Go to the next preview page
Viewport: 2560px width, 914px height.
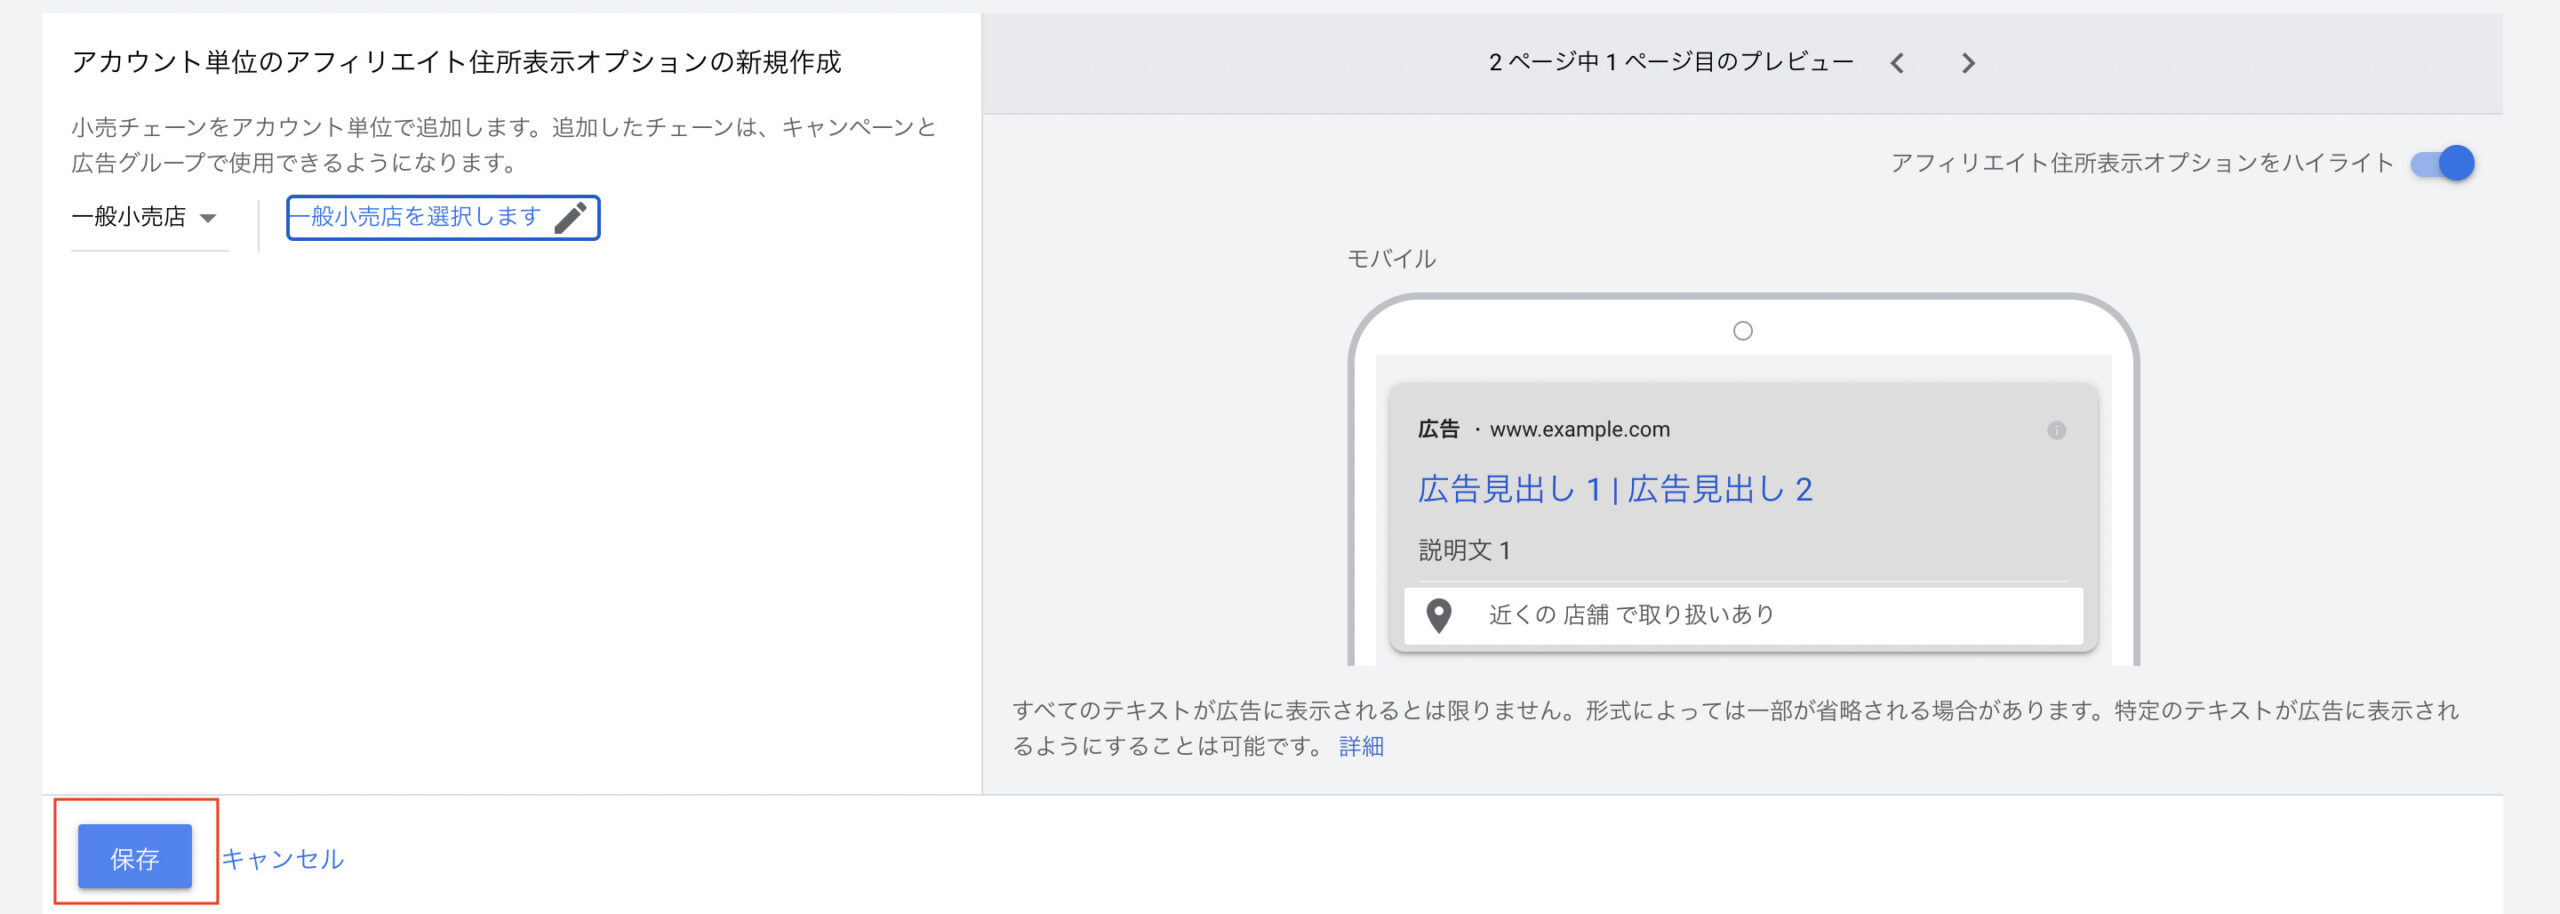pos(1968,64)
